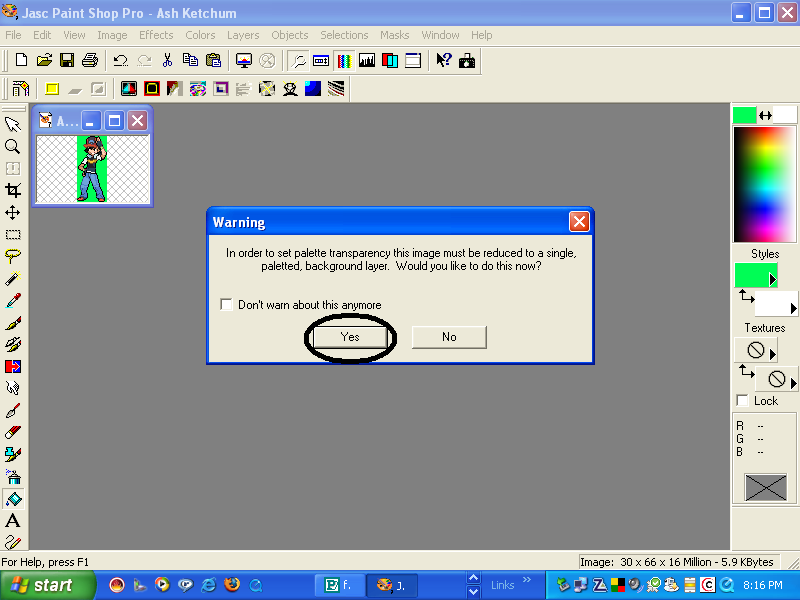The height and width of the screenshot is (600, 800).
Task: Save the image with the floppy disk icon
Action: (67, 60)
